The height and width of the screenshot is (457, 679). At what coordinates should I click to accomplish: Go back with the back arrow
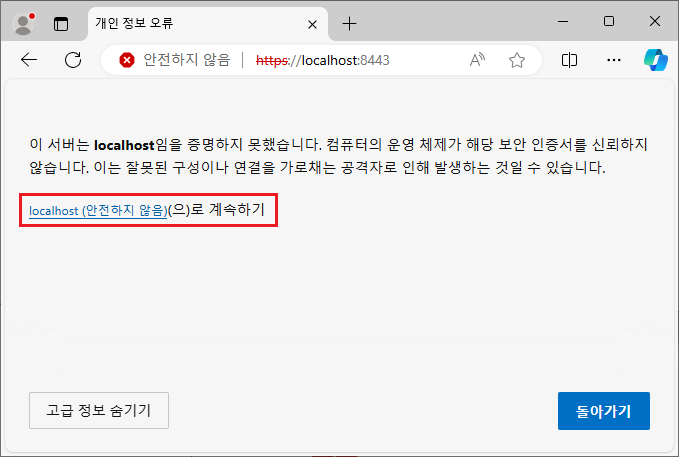click(29, 60)
